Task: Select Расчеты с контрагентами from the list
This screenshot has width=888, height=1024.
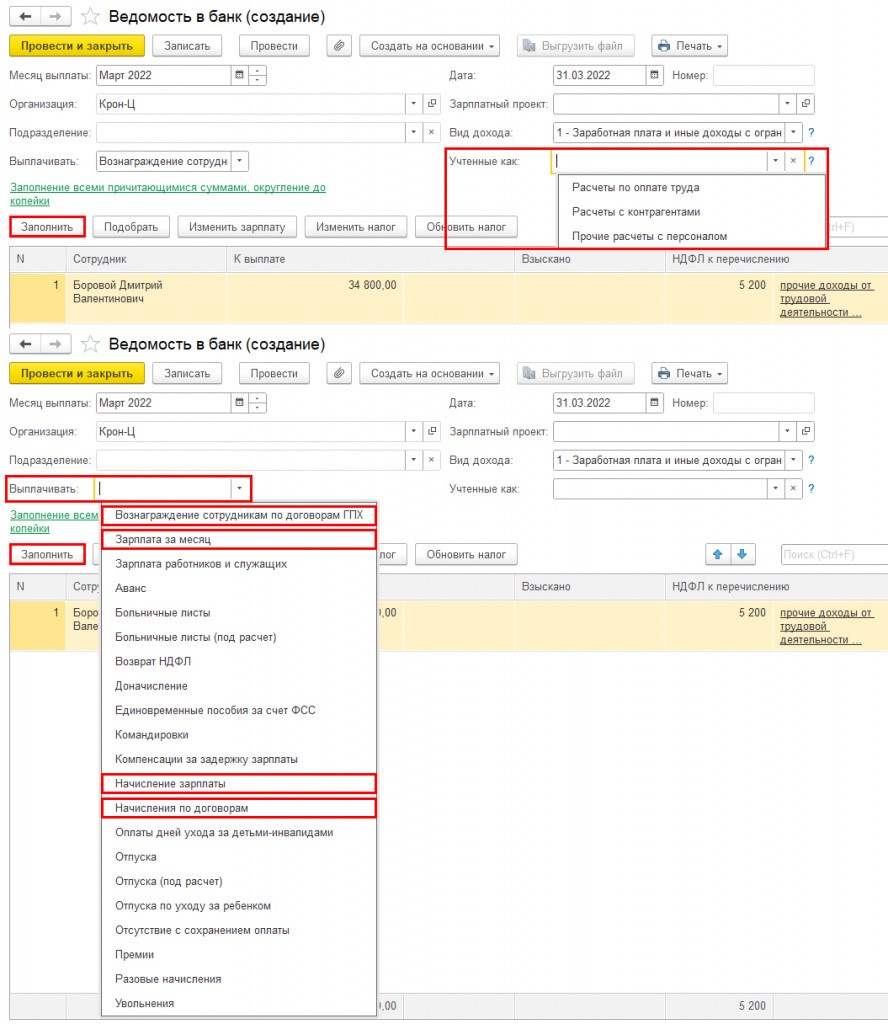Action: click(635, 212)
